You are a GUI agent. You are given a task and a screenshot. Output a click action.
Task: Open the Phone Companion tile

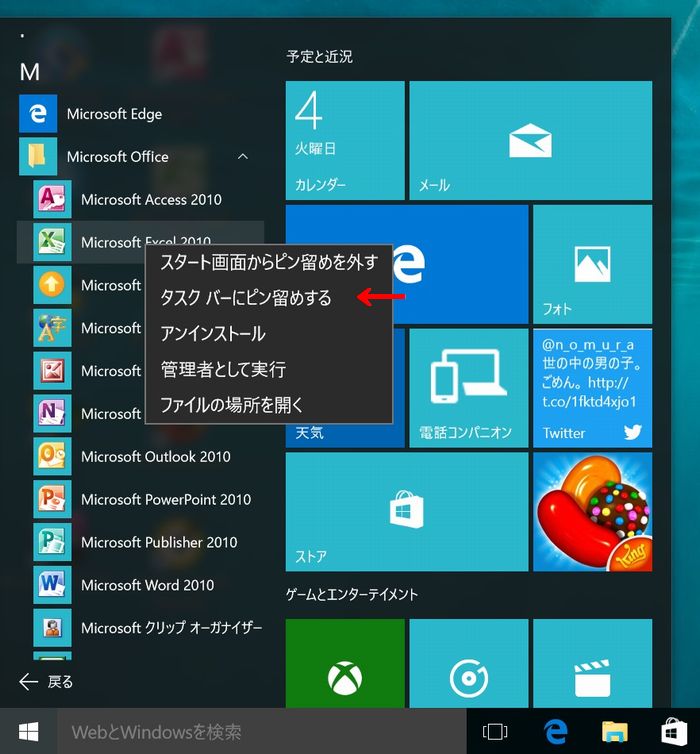click(x=469, y=388)
